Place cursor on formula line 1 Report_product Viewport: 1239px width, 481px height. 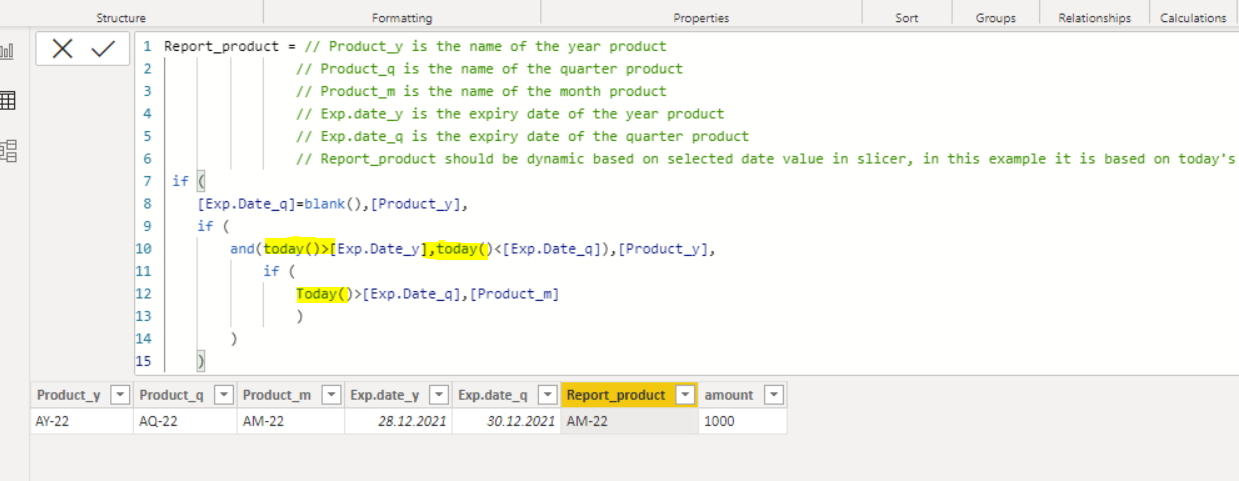point(221,46)
